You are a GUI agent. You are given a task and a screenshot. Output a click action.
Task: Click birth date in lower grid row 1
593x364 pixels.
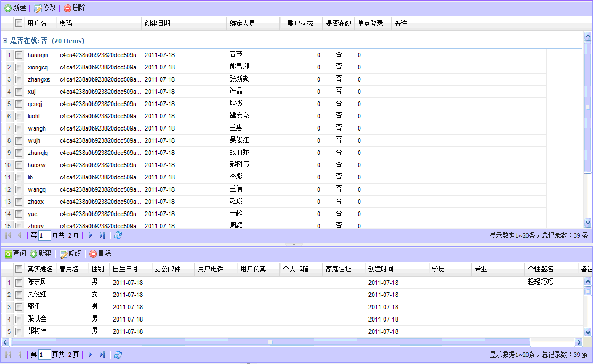(127, 282)
